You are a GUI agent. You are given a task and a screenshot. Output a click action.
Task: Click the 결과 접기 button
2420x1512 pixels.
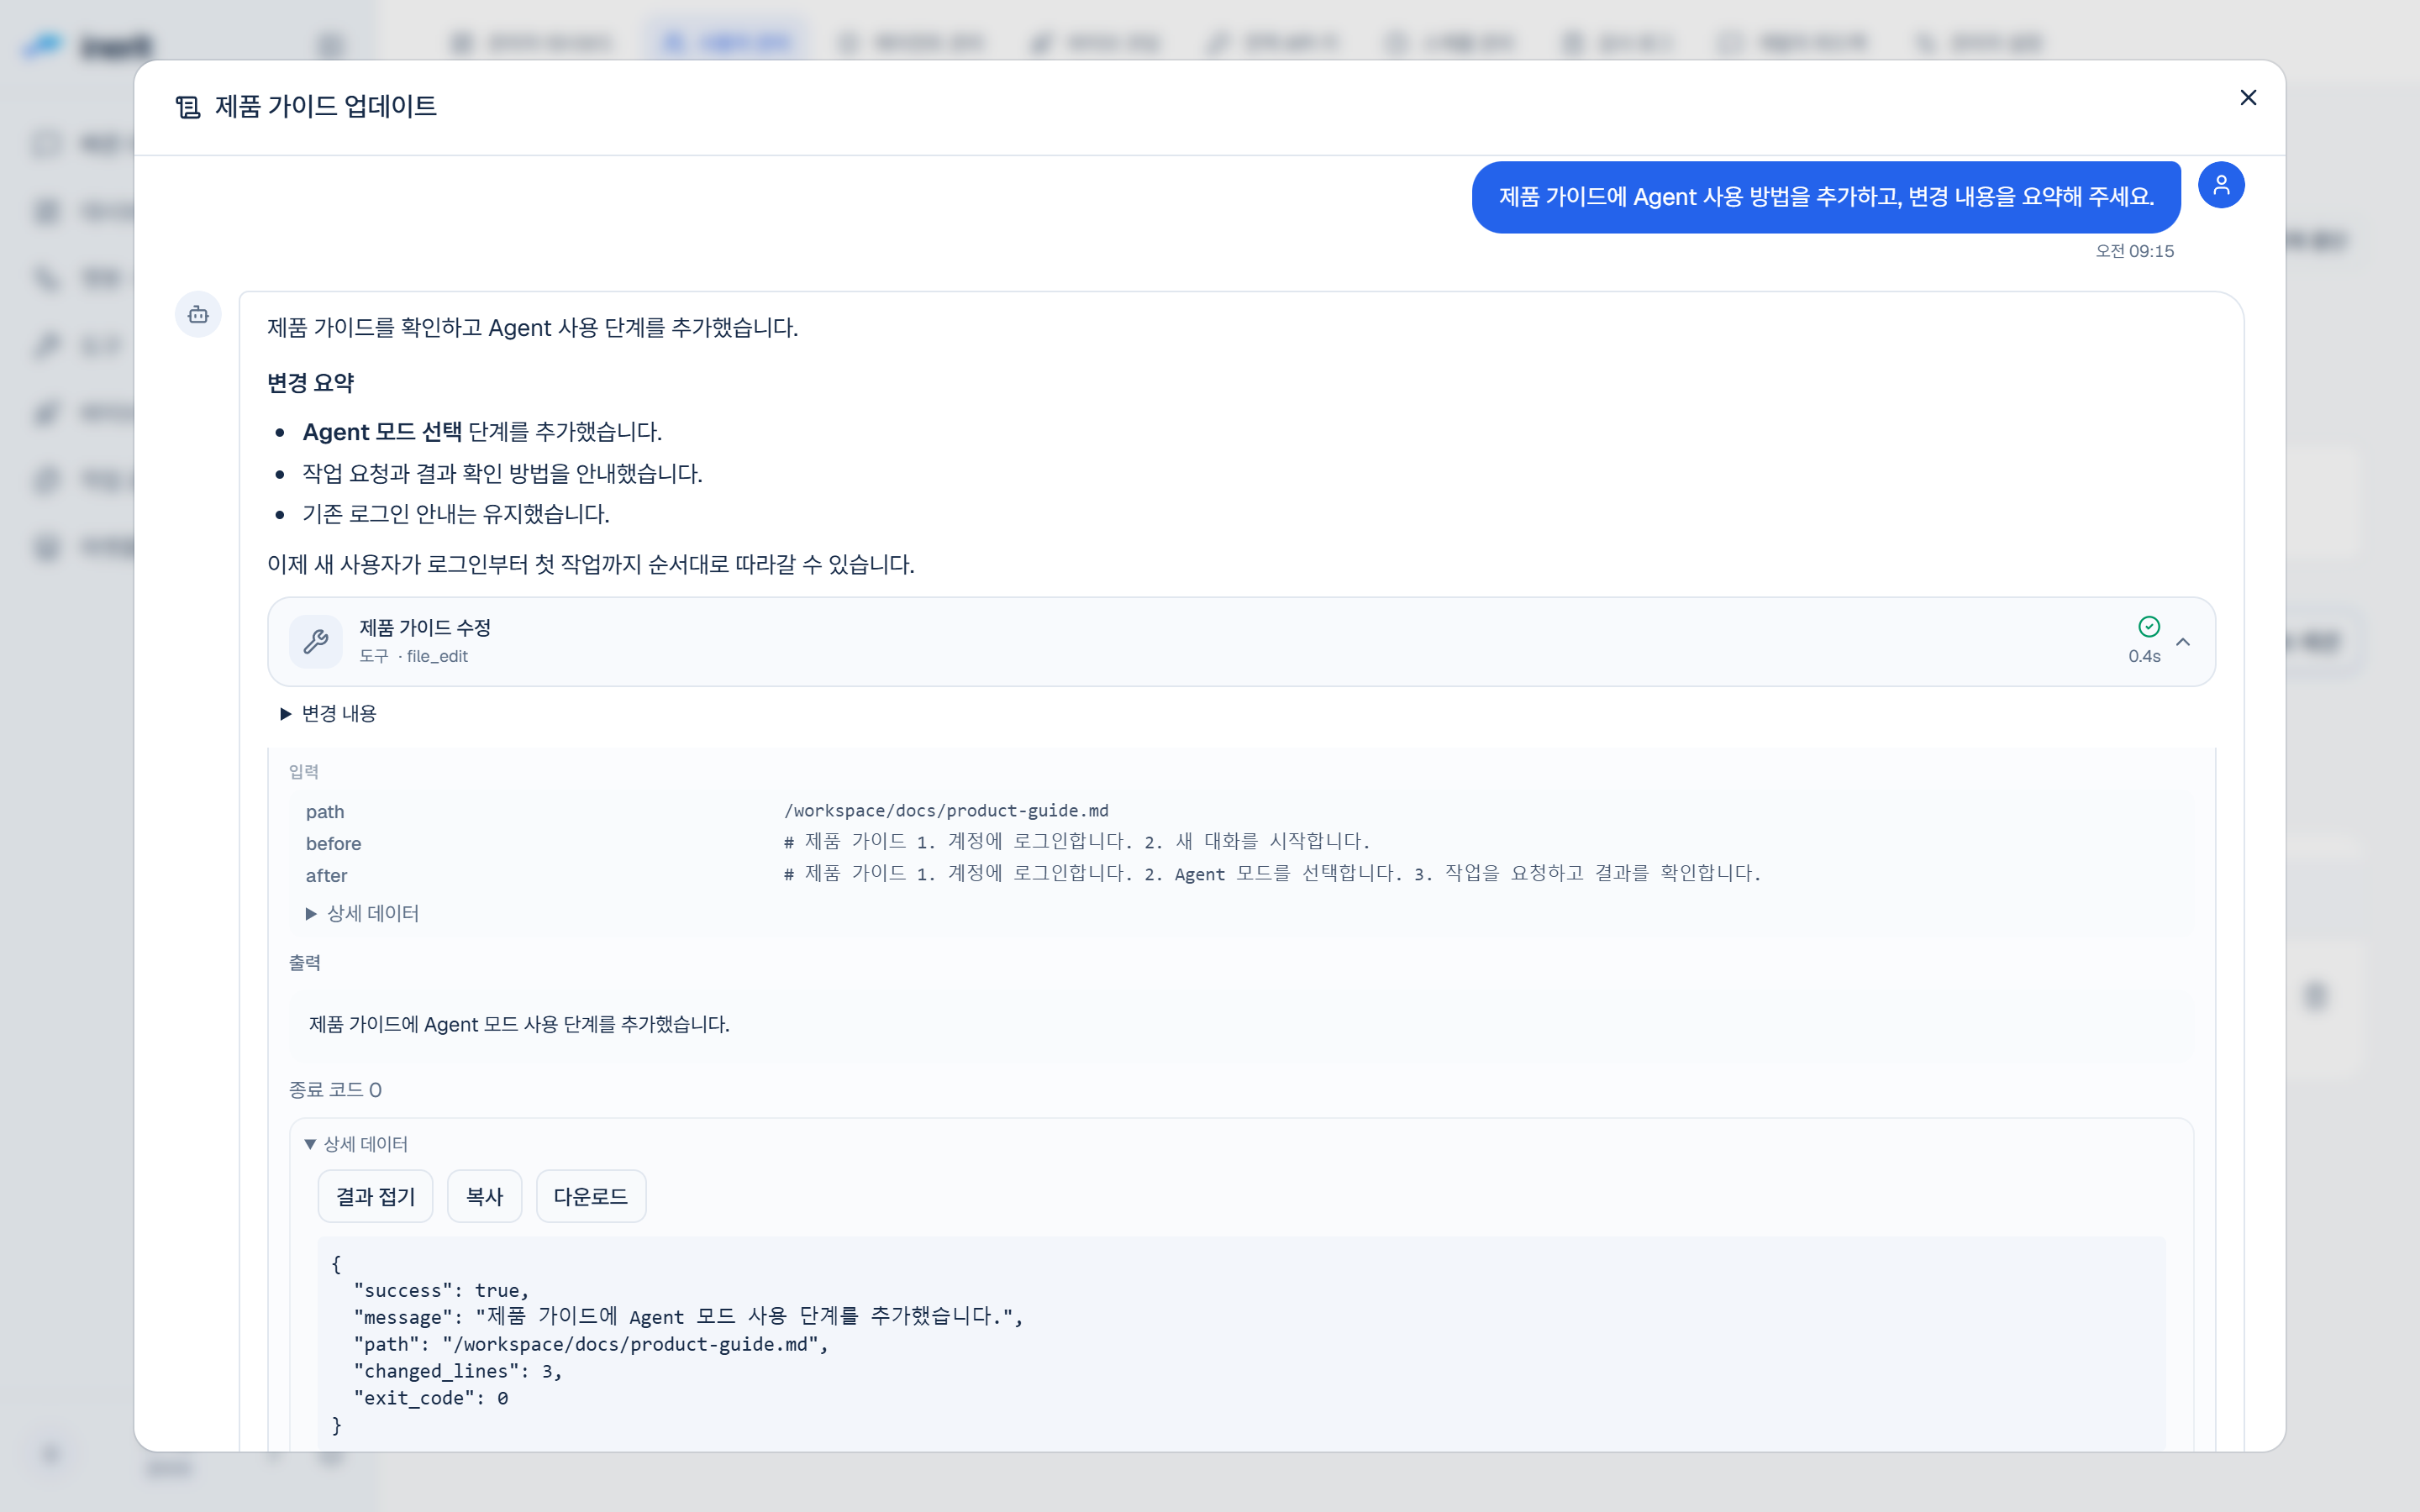pos(375,1196)
